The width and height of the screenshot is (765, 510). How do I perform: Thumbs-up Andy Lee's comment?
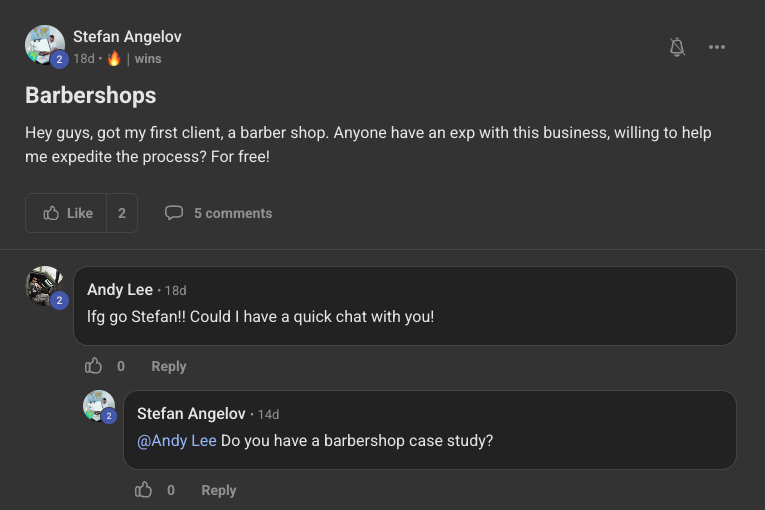pos(94,366)
